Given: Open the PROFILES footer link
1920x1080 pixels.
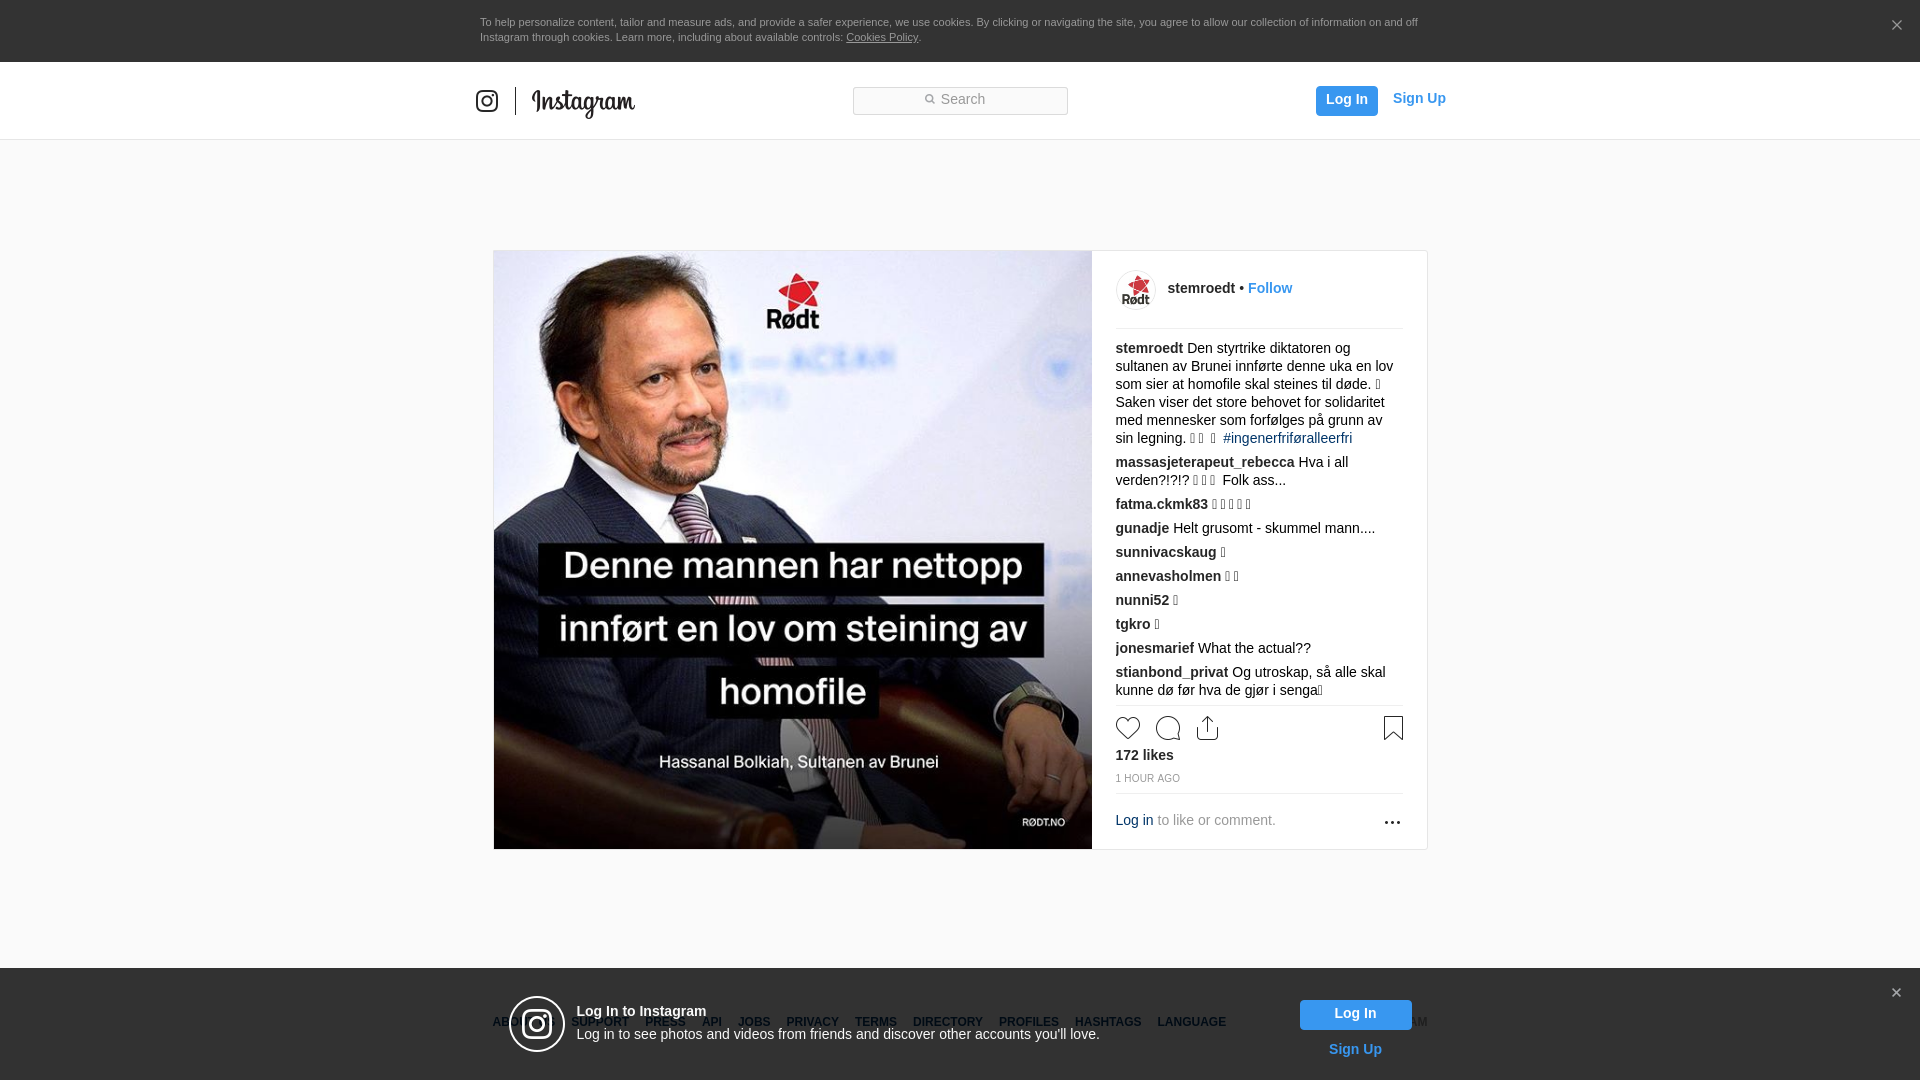Looking at the screenshot, I should coord(1028,1022).
